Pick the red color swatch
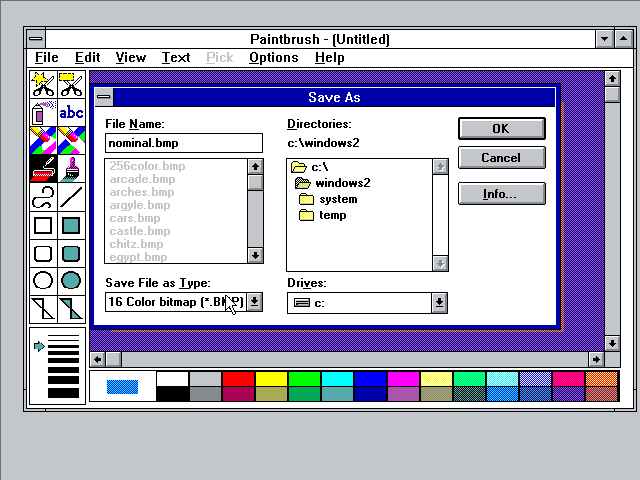Screen dimensions: 640x480 (x=238, y=379)
